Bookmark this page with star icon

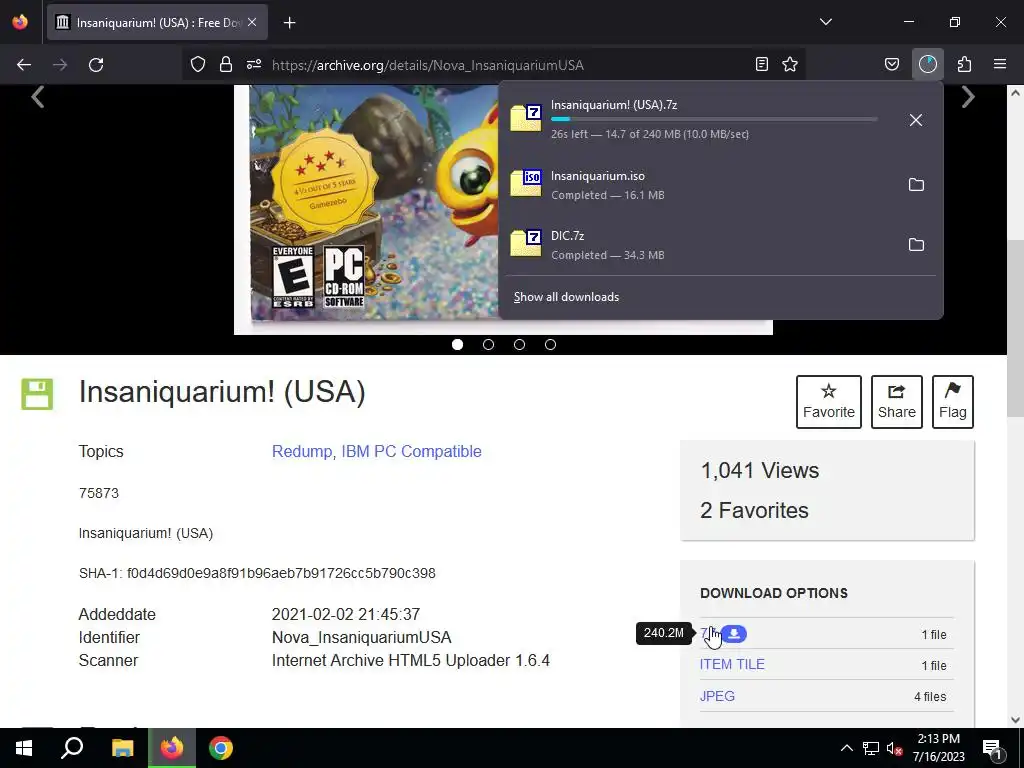pos(790,64)
